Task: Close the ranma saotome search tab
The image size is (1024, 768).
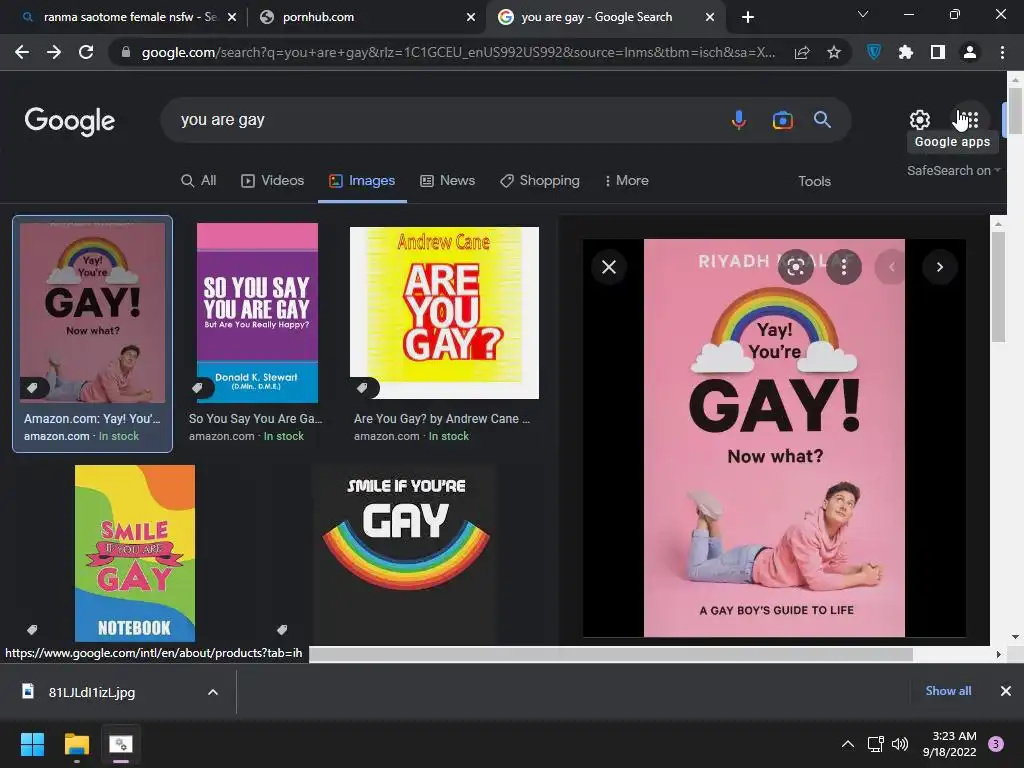Action: click(x=232, y=18)
